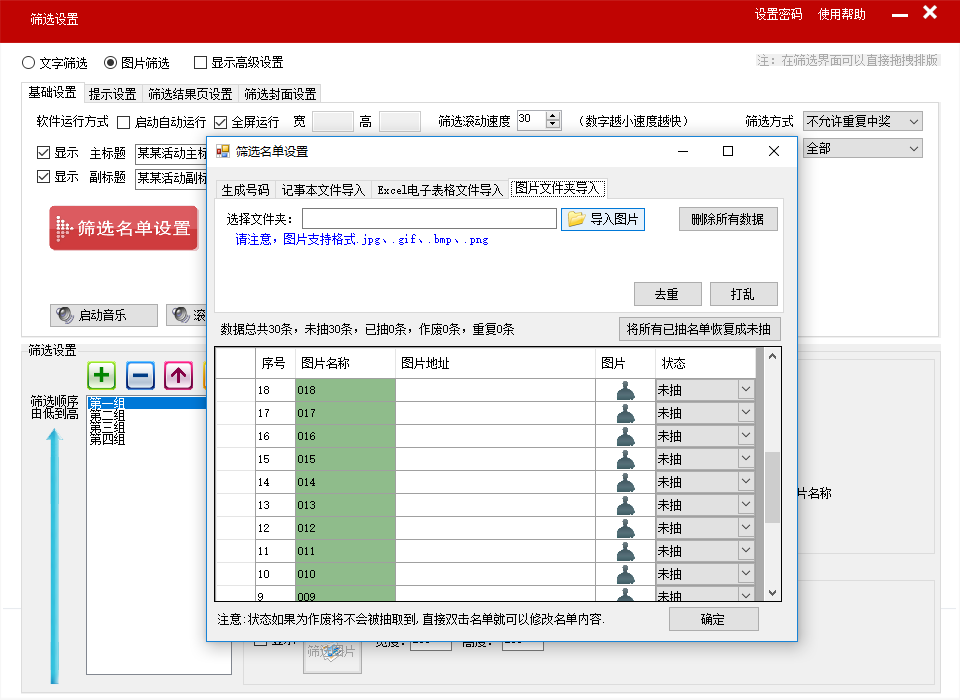Open the Excel电子表格文件导入 tab
This screenshot has width=960, height=700.
point(439,189)
